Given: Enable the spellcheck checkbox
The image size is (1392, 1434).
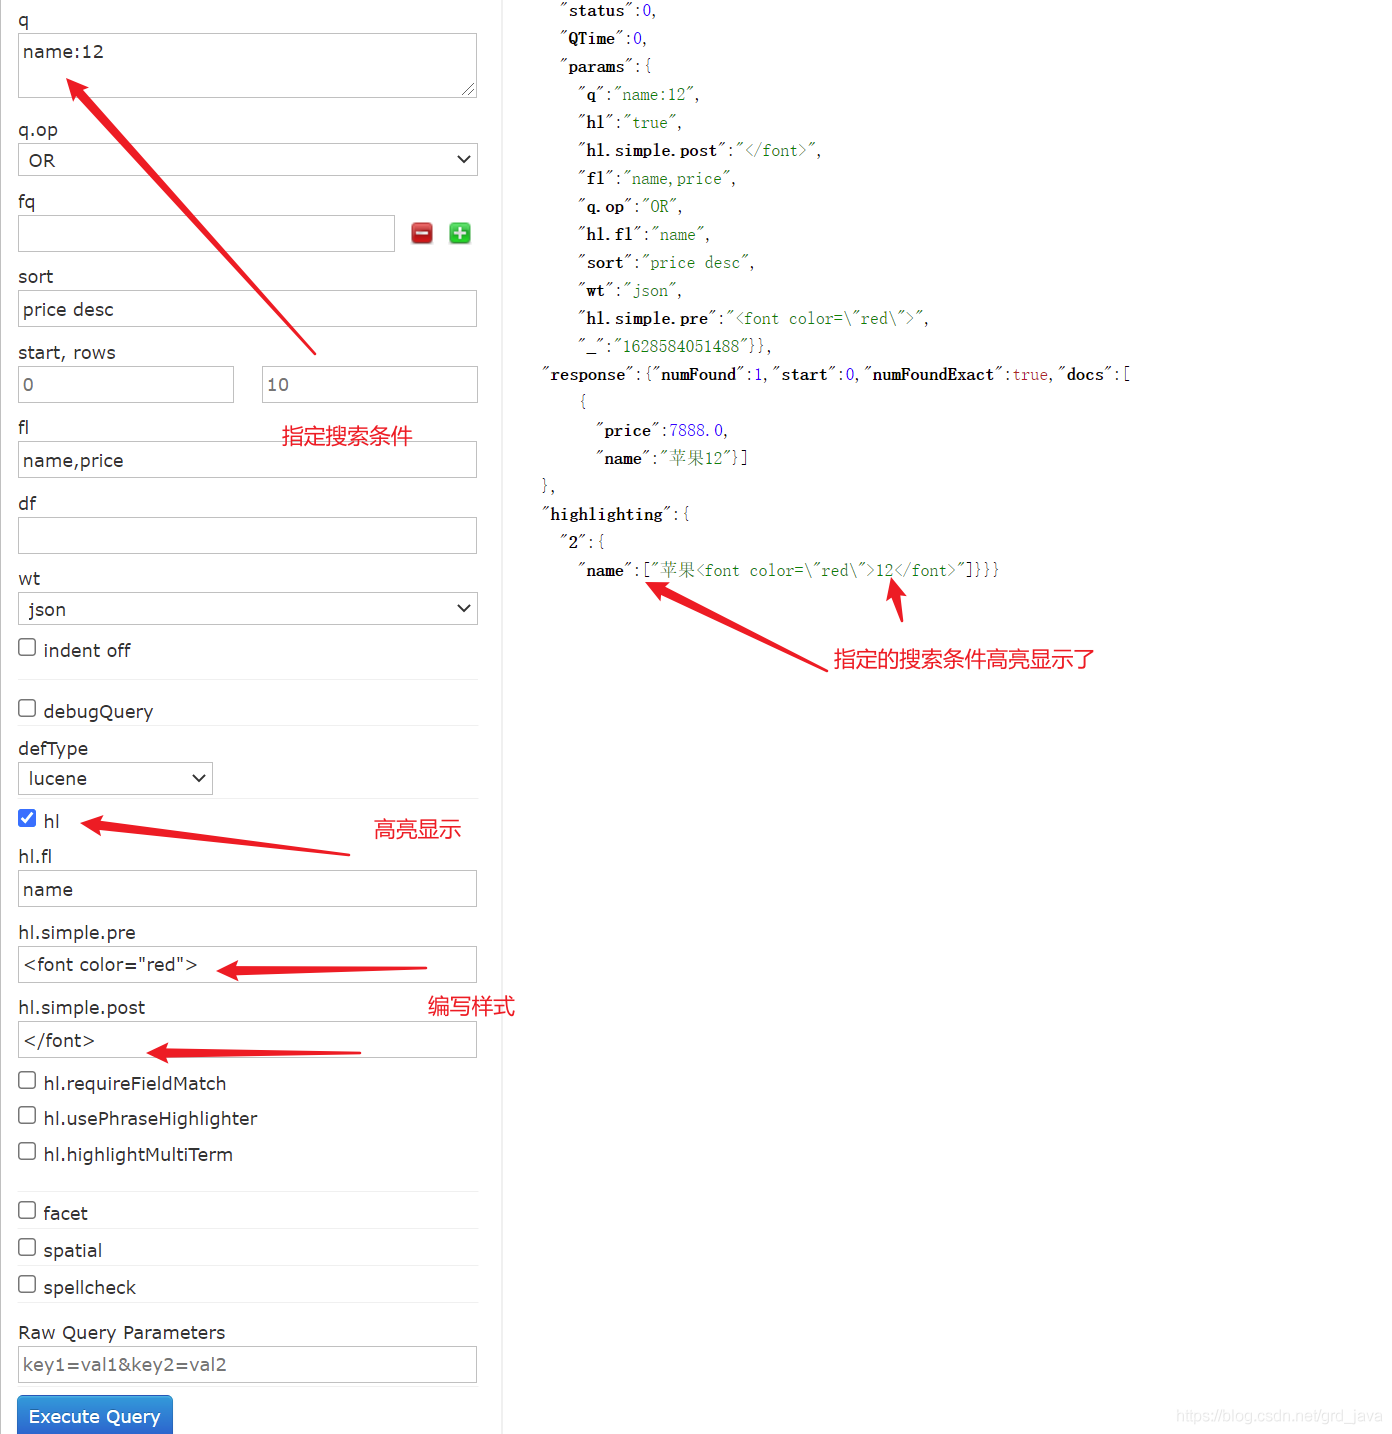Looking at the screenshot, I should point(27,1285).
